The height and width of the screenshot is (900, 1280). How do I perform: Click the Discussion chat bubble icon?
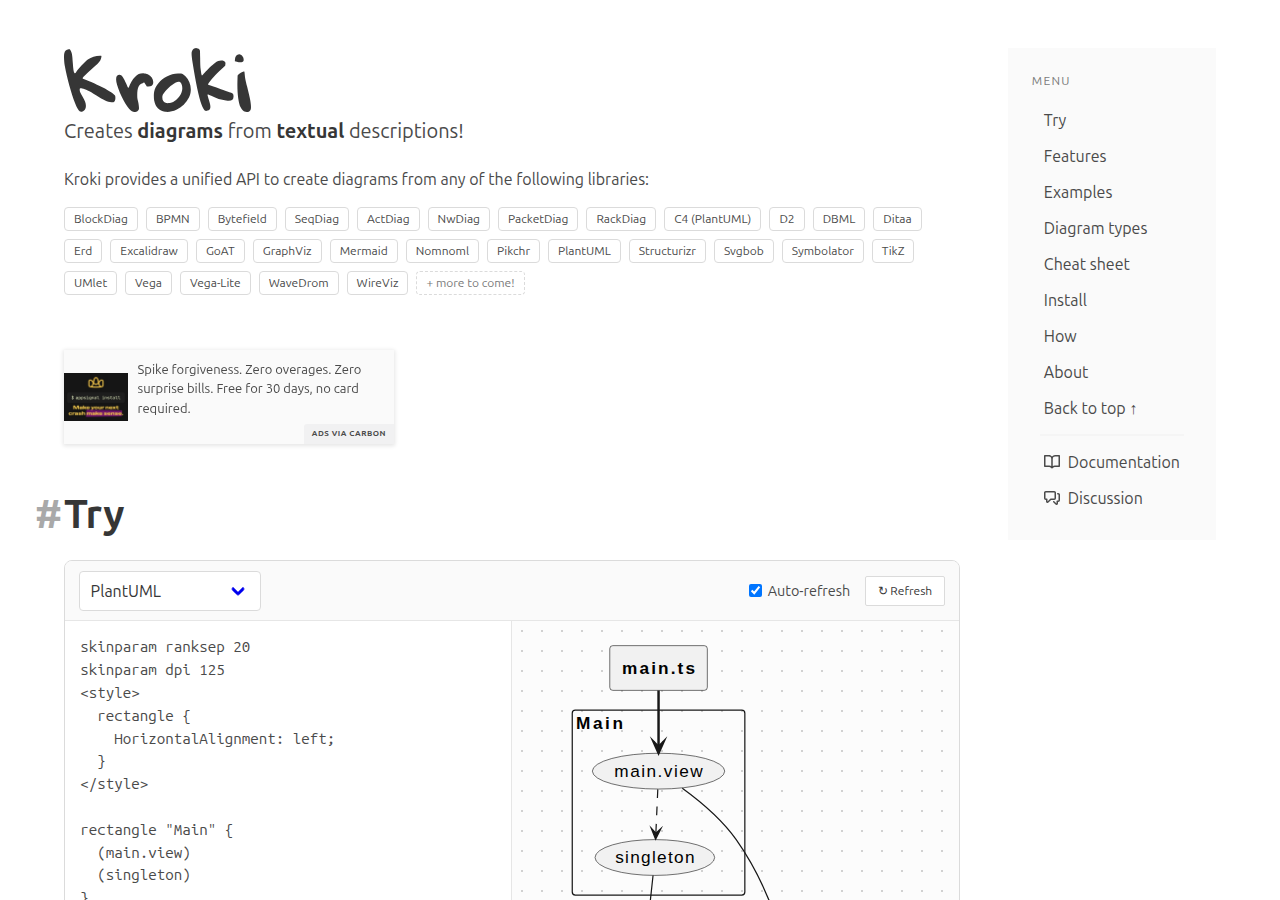(x=1052, y=498)
